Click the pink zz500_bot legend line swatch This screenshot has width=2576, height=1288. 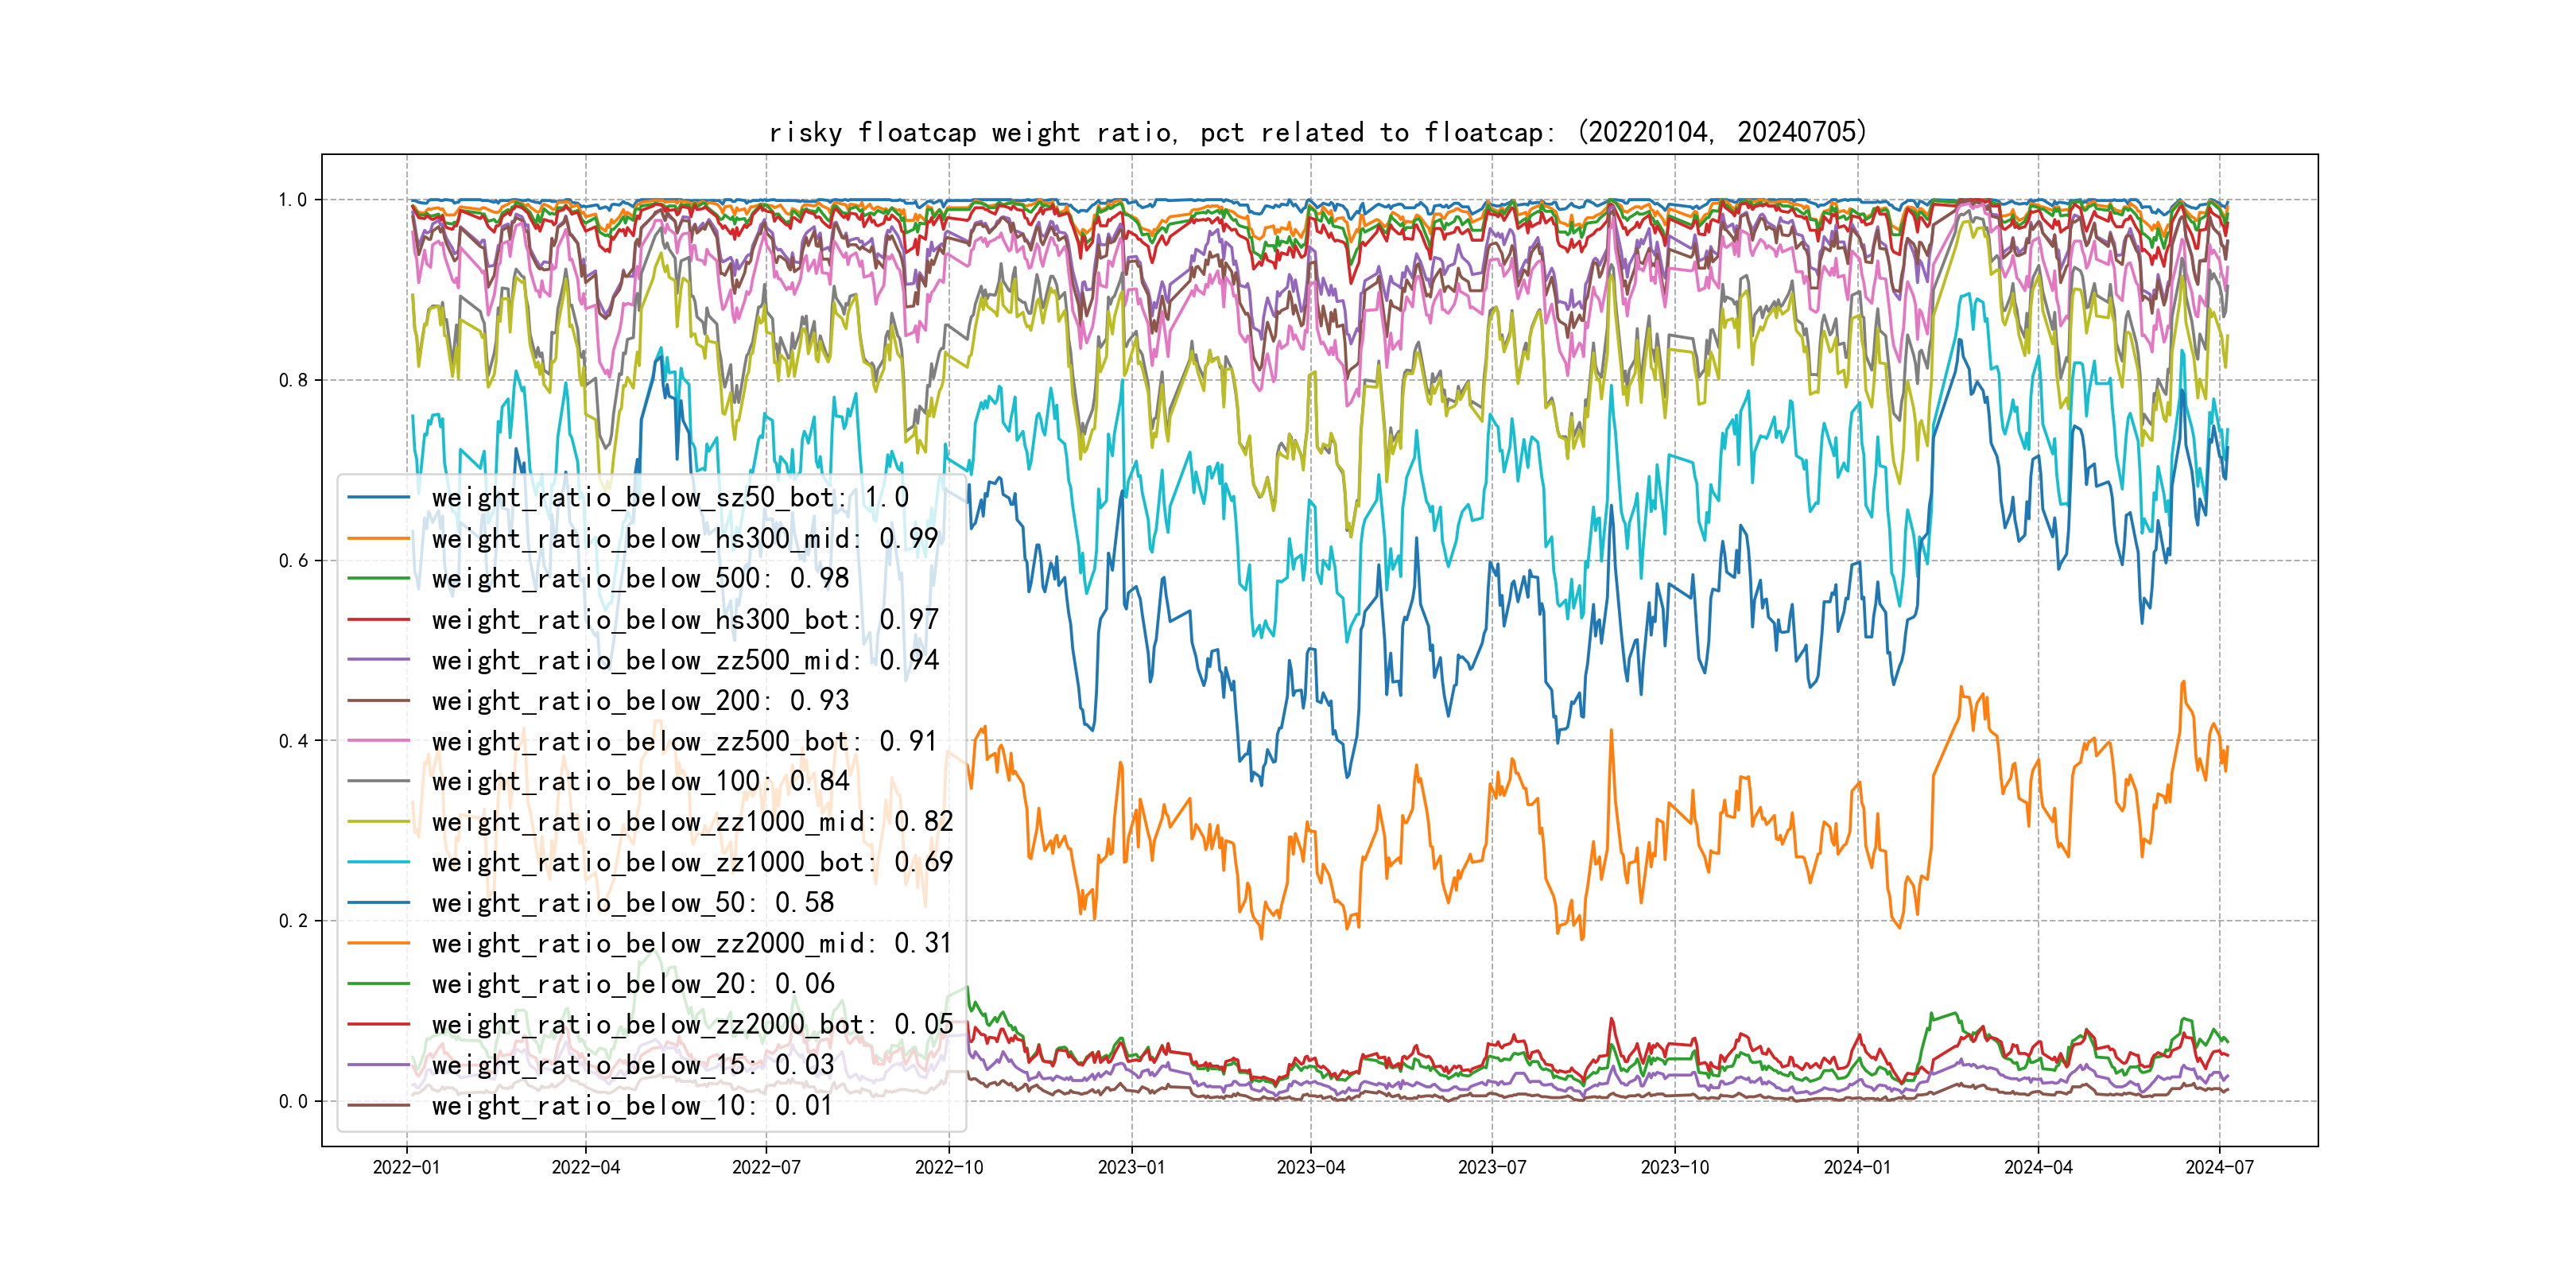379,741
